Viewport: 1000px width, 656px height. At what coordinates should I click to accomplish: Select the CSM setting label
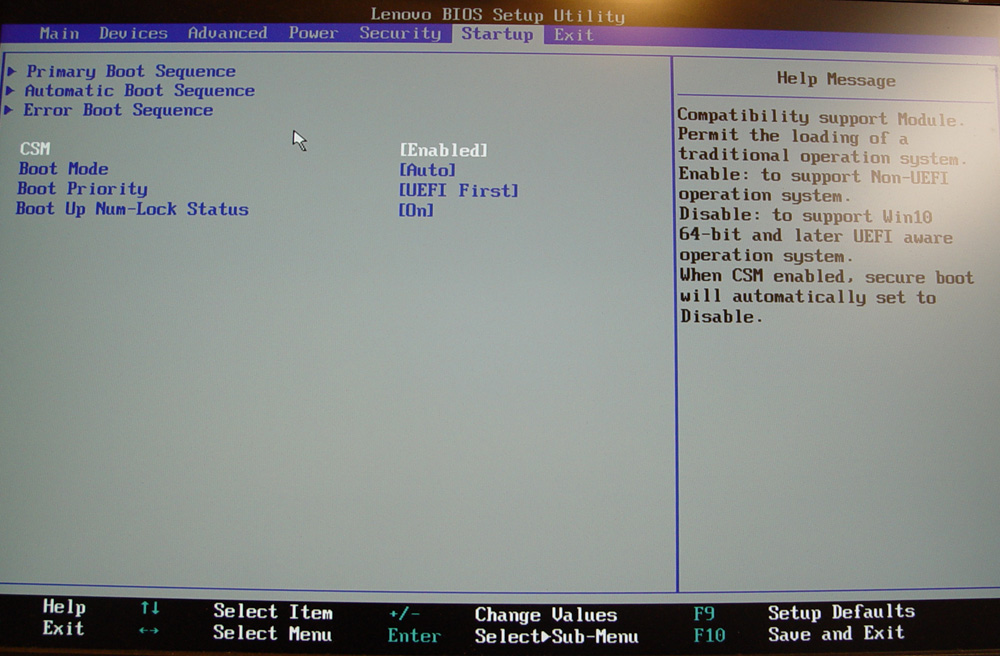tap(34, 149)
